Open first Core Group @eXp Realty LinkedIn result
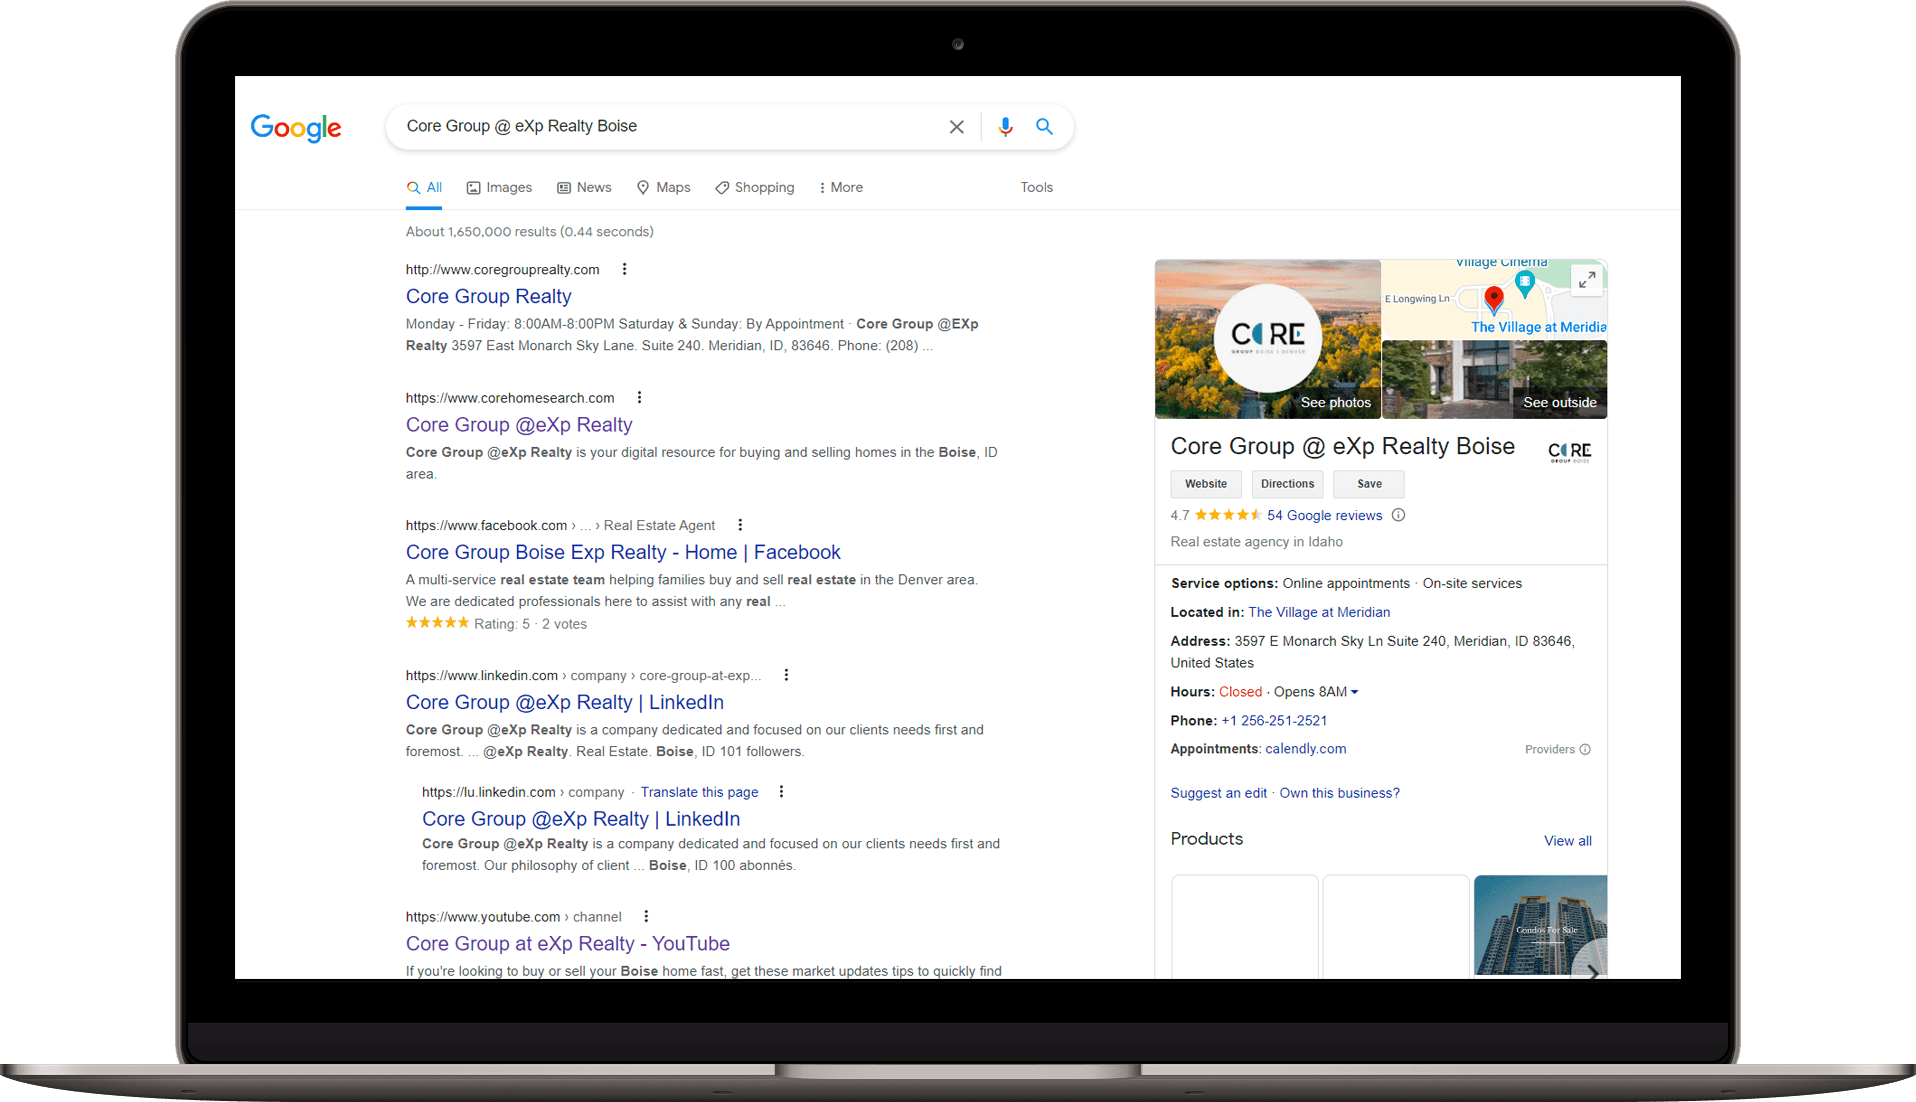1916x1102 pixels. tap(565, 702)
